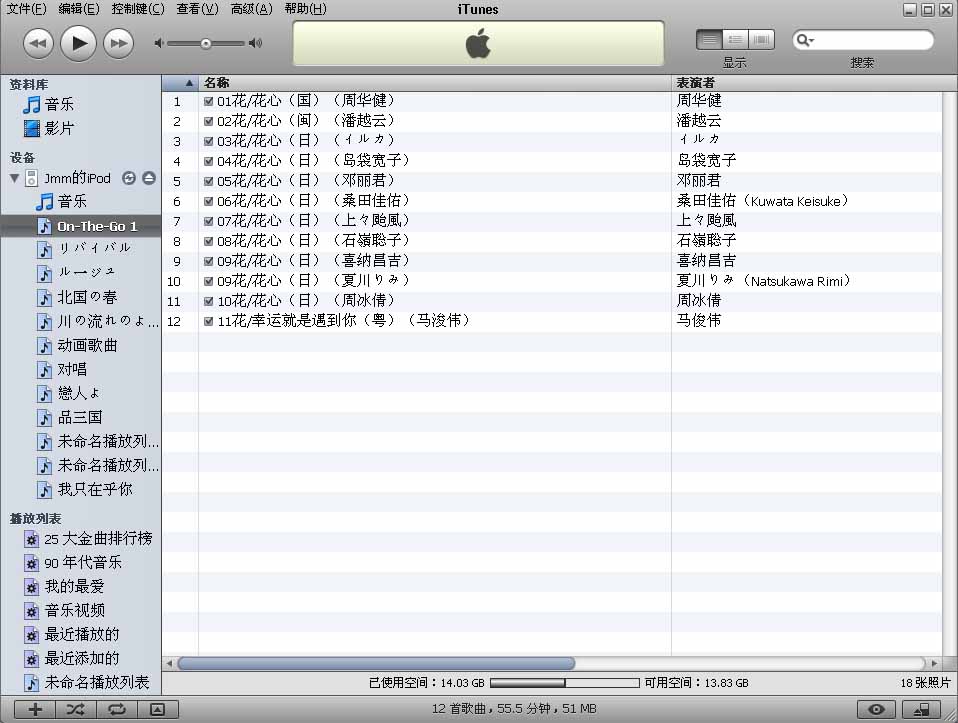958x723 pixels.
Task: Sort by the 名称 column header
Action: [434, 83]
